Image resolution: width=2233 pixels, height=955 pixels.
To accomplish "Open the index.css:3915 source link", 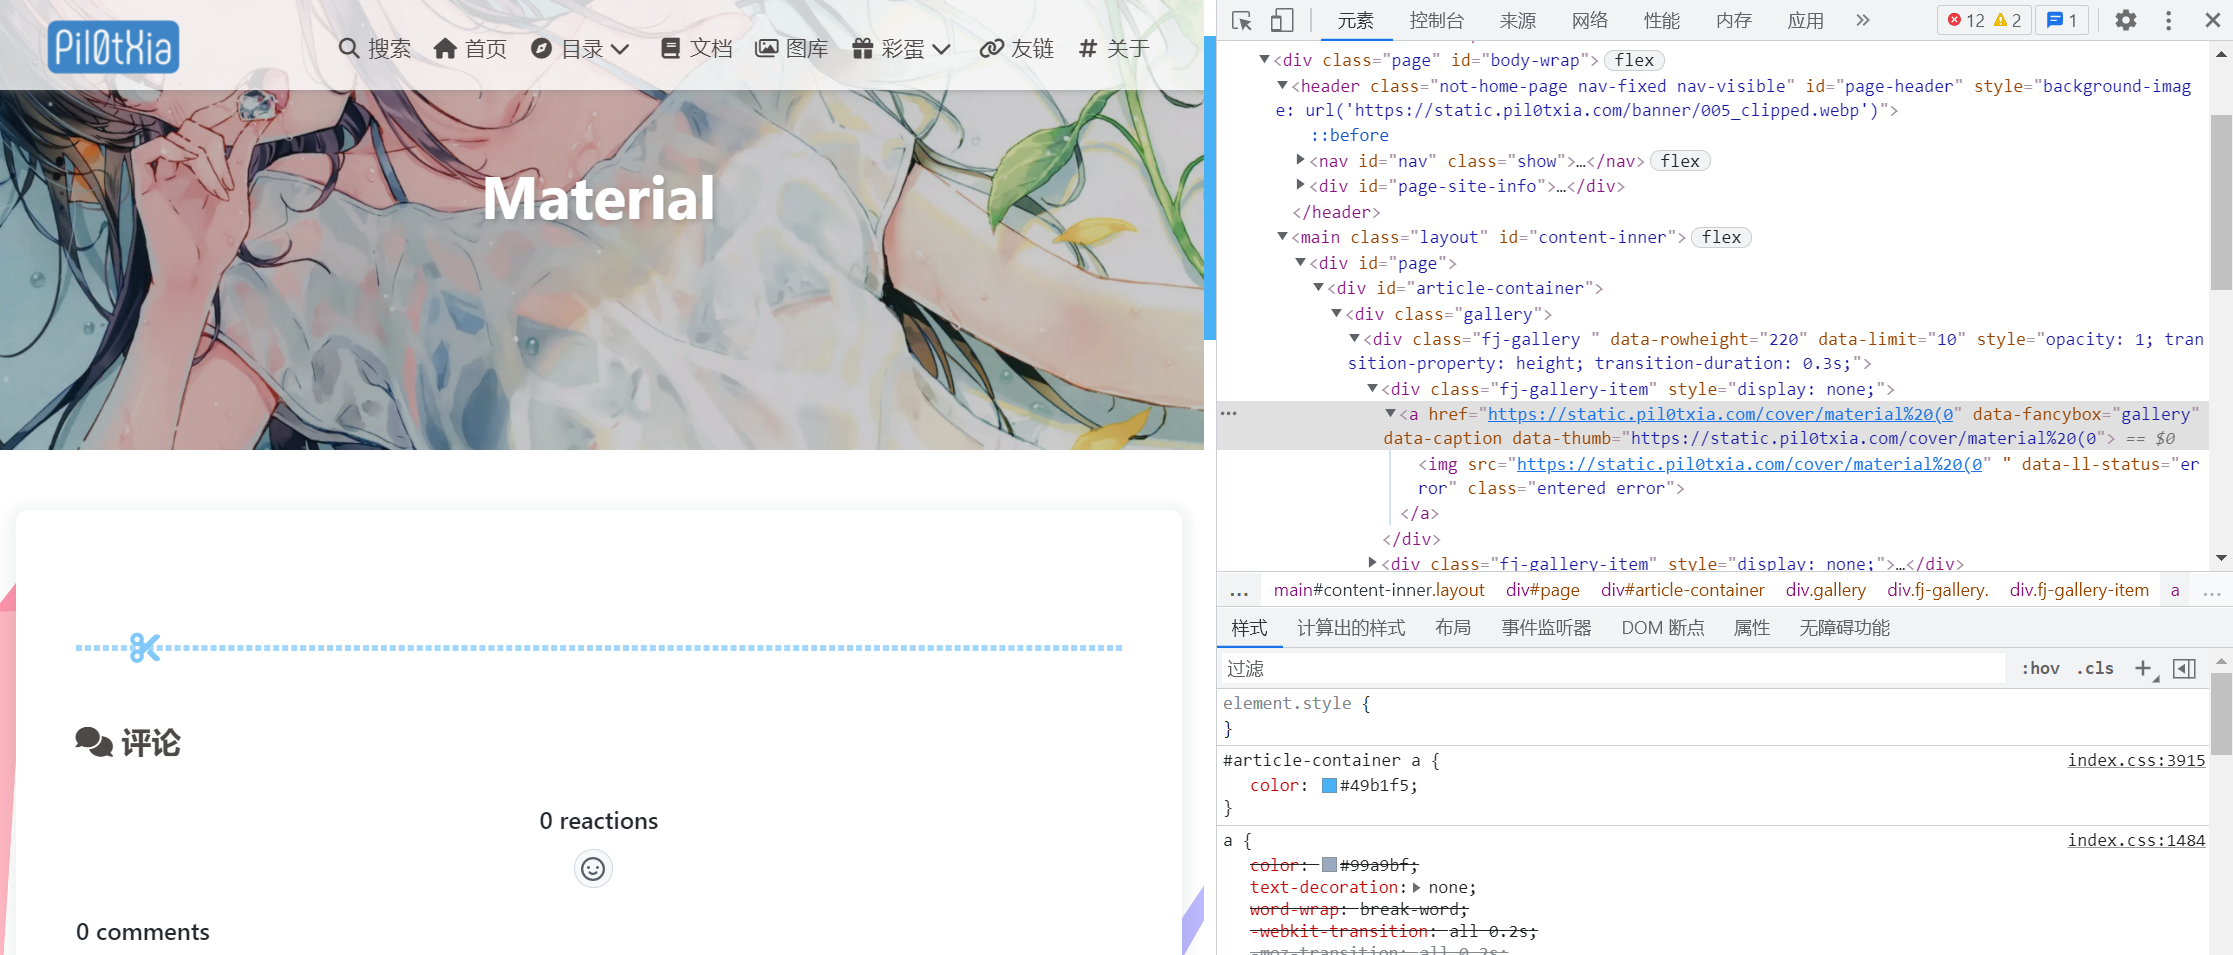I will pos(2135,760).
